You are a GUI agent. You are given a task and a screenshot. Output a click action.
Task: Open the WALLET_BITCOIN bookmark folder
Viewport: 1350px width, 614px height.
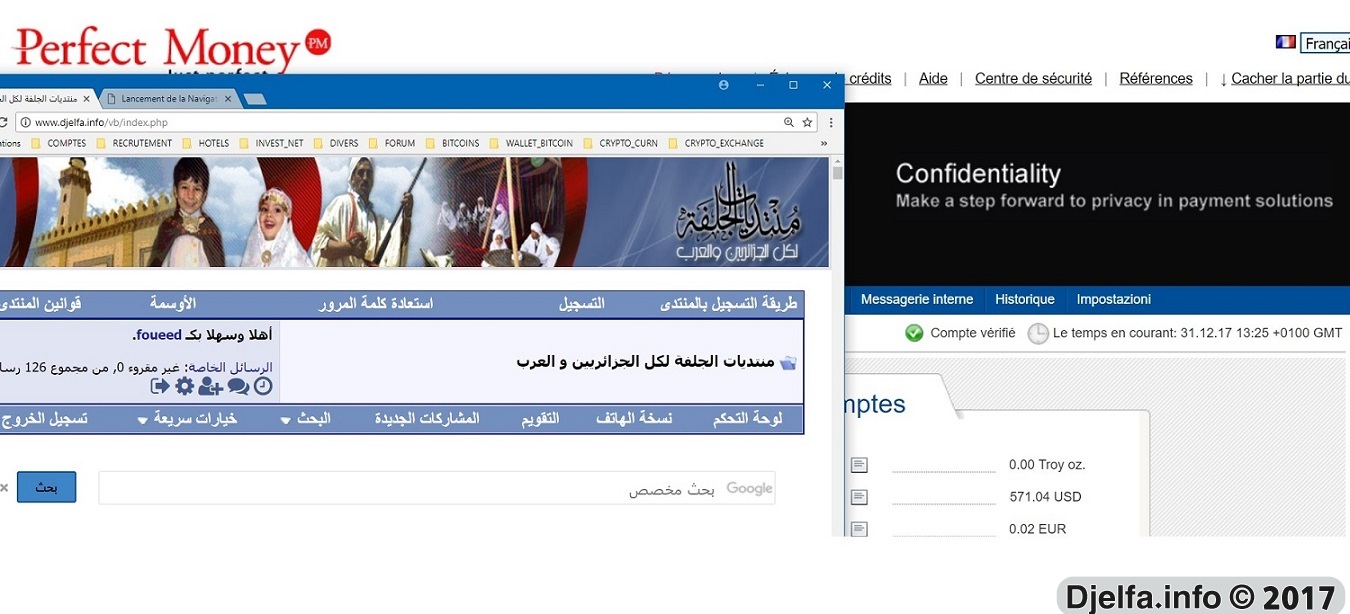[531, 143]
